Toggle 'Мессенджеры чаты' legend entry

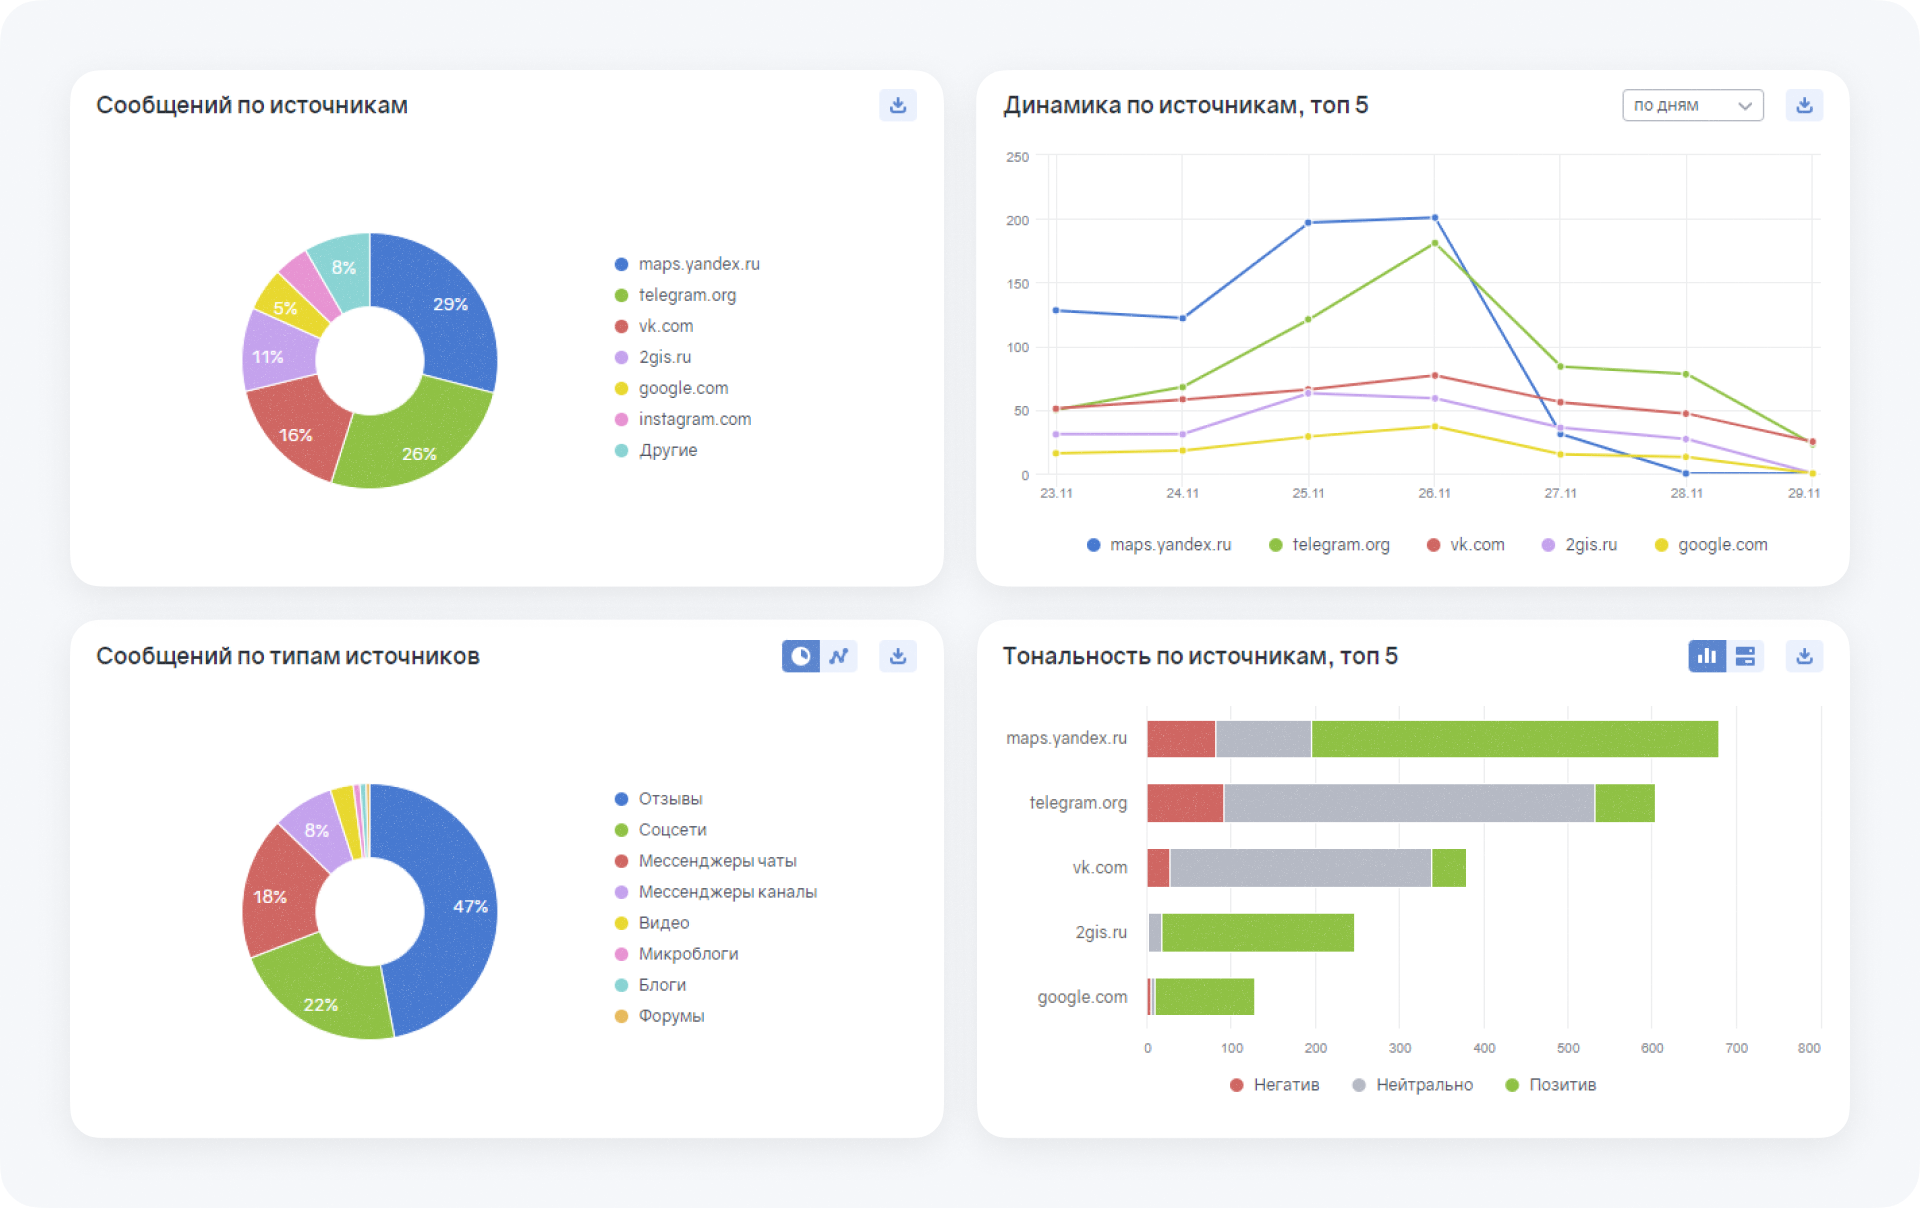tap(705, 861)
